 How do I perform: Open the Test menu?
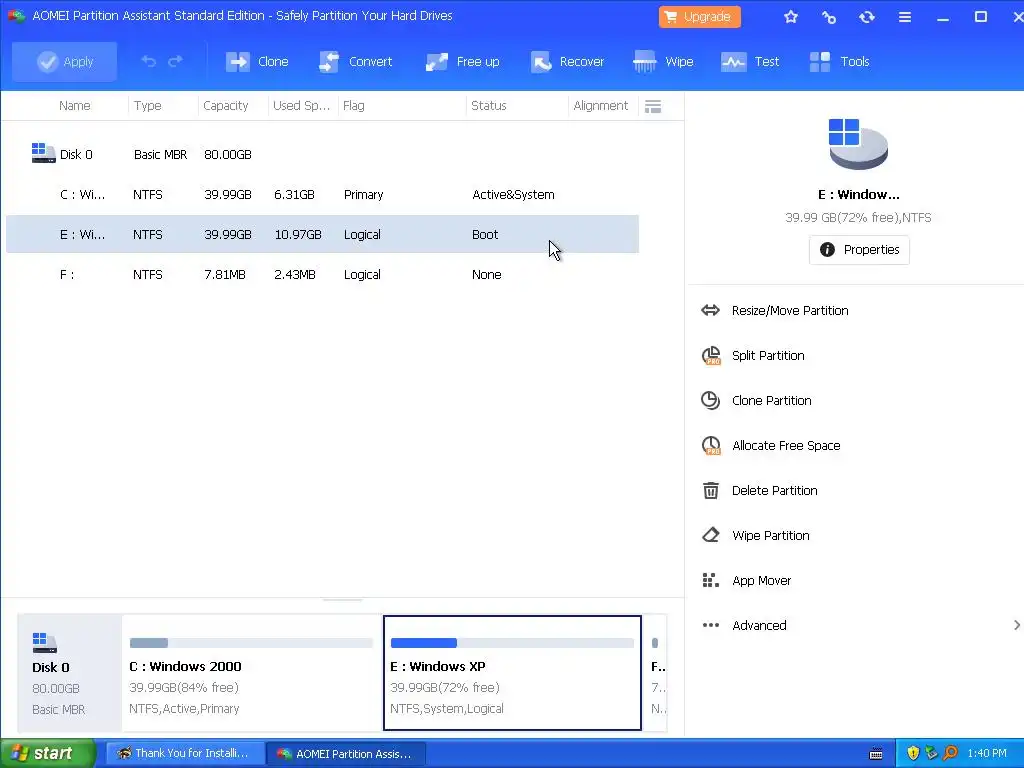750,61
